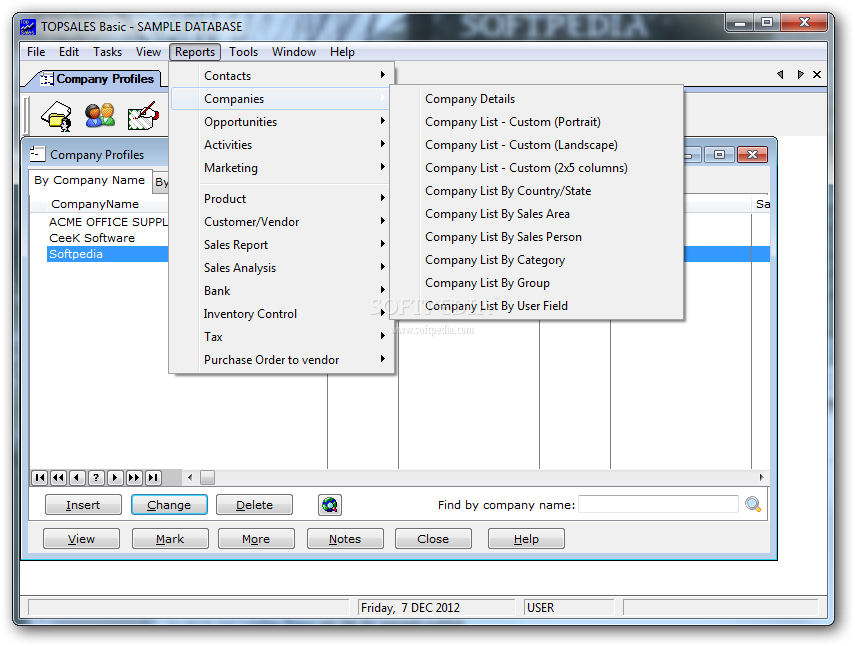This screenshot has height=646, width=855.
Task: Click the Change button
Action: tap(169, 505)
